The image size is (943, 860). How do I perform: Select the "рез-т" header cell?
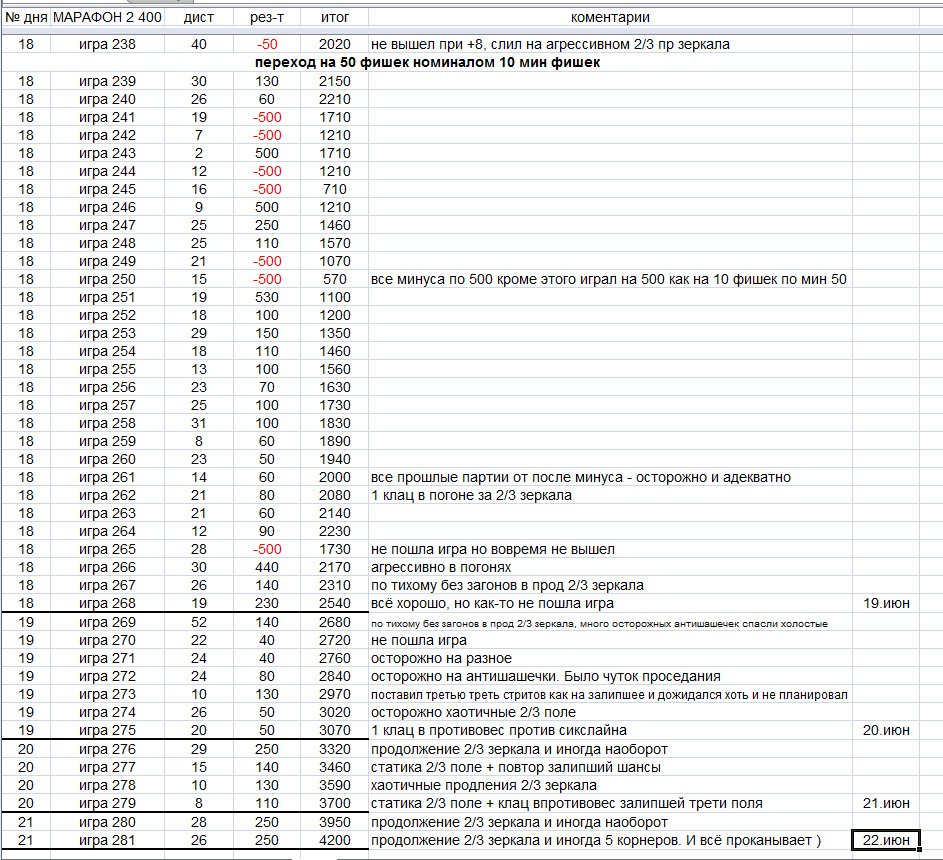tap(267, 18)
